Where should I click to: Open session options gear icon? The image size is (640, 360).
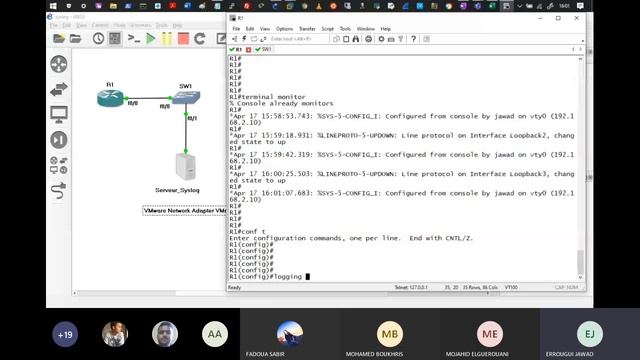(x=381, y=39)
